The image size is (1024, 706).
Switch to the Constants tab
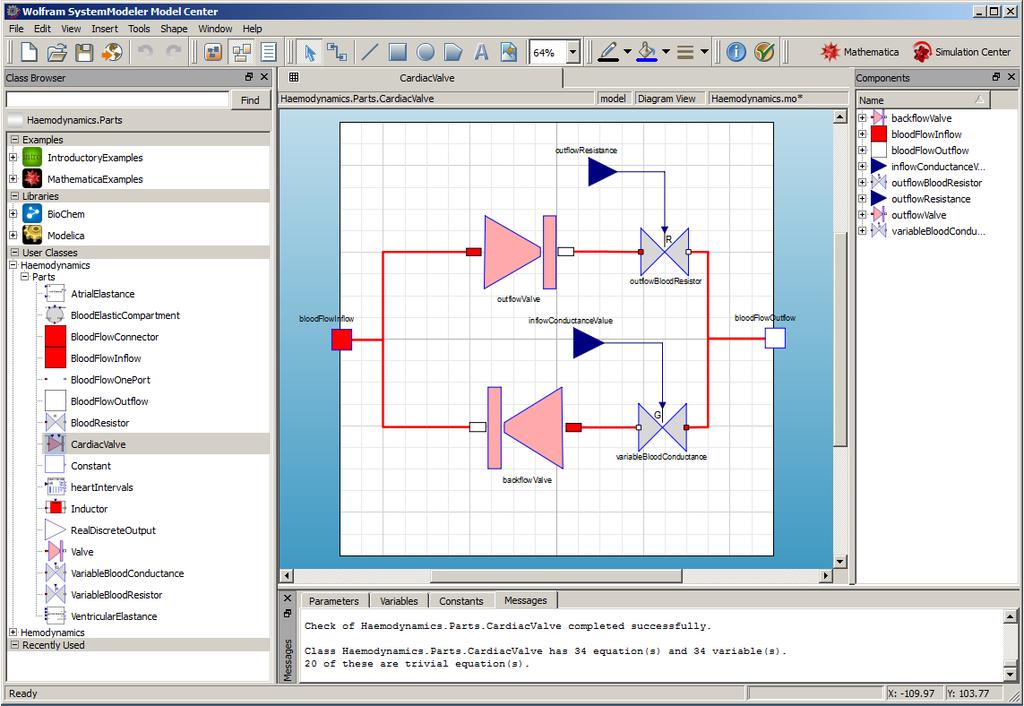click(461, 601)
